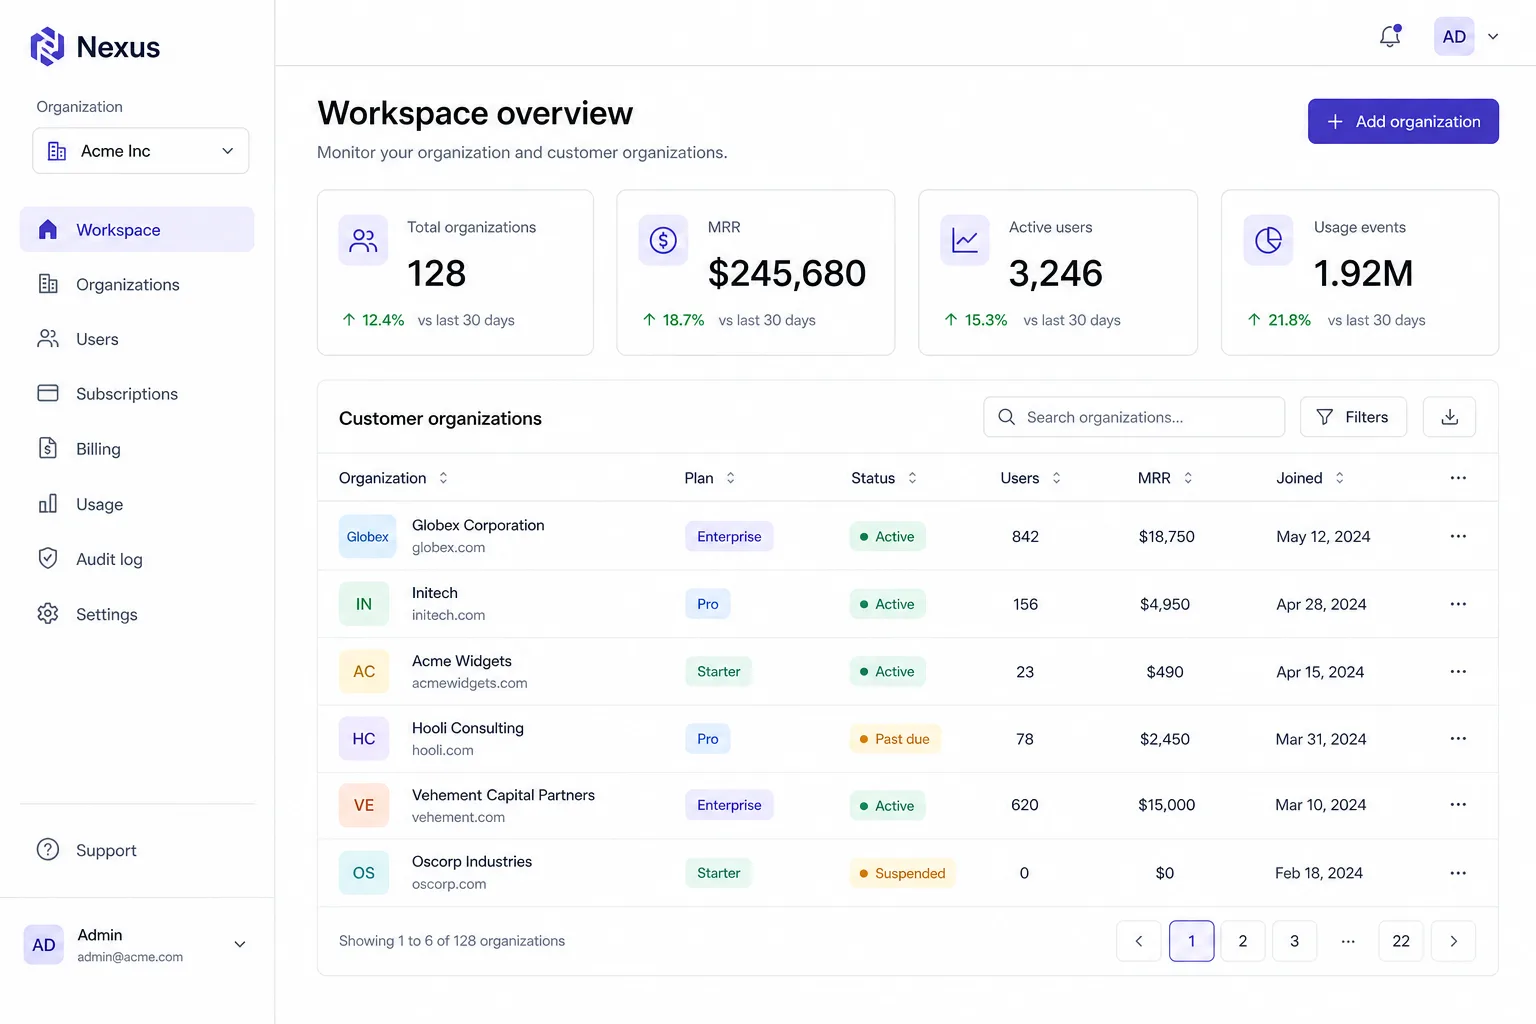Sort by Plan column
Viewport: 1536px width, 1024px height.
[710, 478]
